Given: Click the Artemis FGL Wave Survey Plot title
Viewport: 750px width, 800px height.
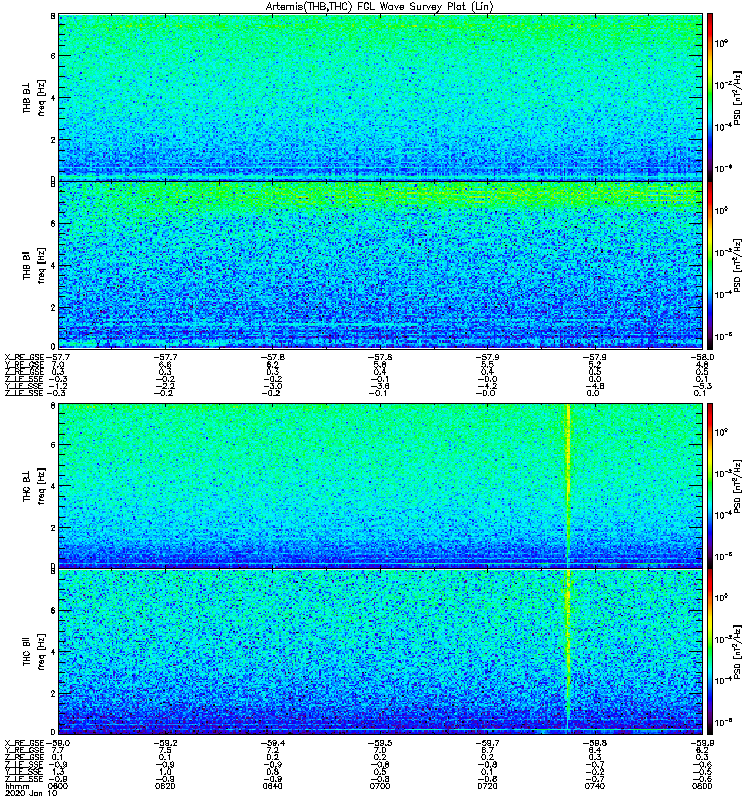Looking at the screenshot, I should [379, 7].
